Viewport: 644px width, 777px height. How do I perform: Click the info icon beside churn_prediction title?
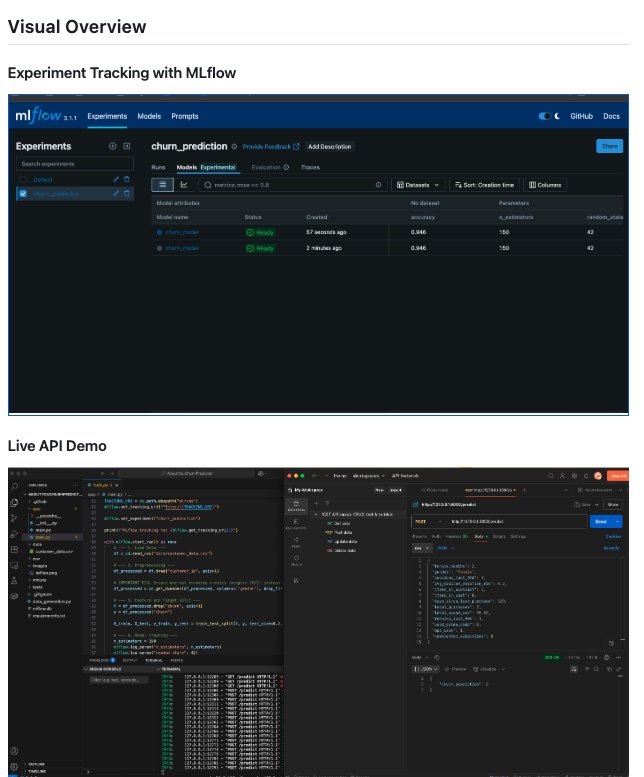(x=234, y=147)
